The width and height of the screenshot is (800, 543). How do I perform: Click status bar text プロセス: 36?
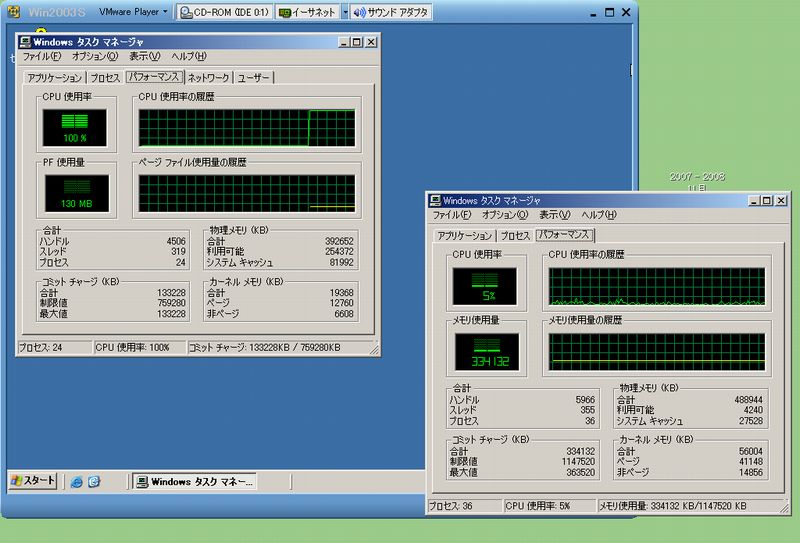pos(451,506)
